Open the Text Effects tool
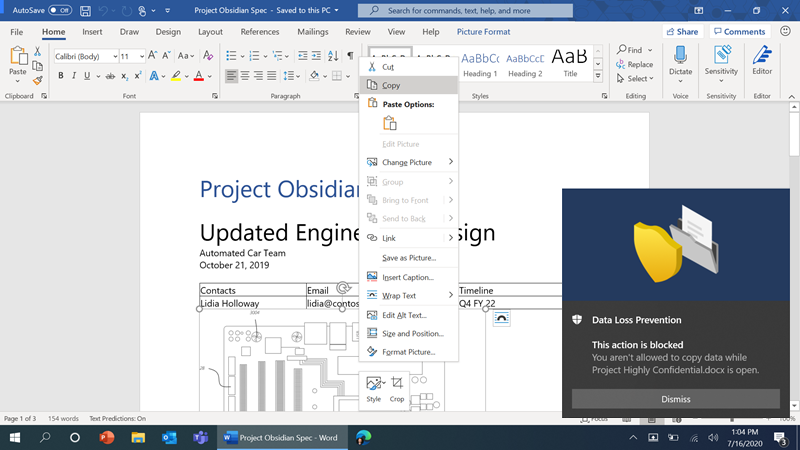This screenshot has height=450, width=800. click(x=154, y=76)
